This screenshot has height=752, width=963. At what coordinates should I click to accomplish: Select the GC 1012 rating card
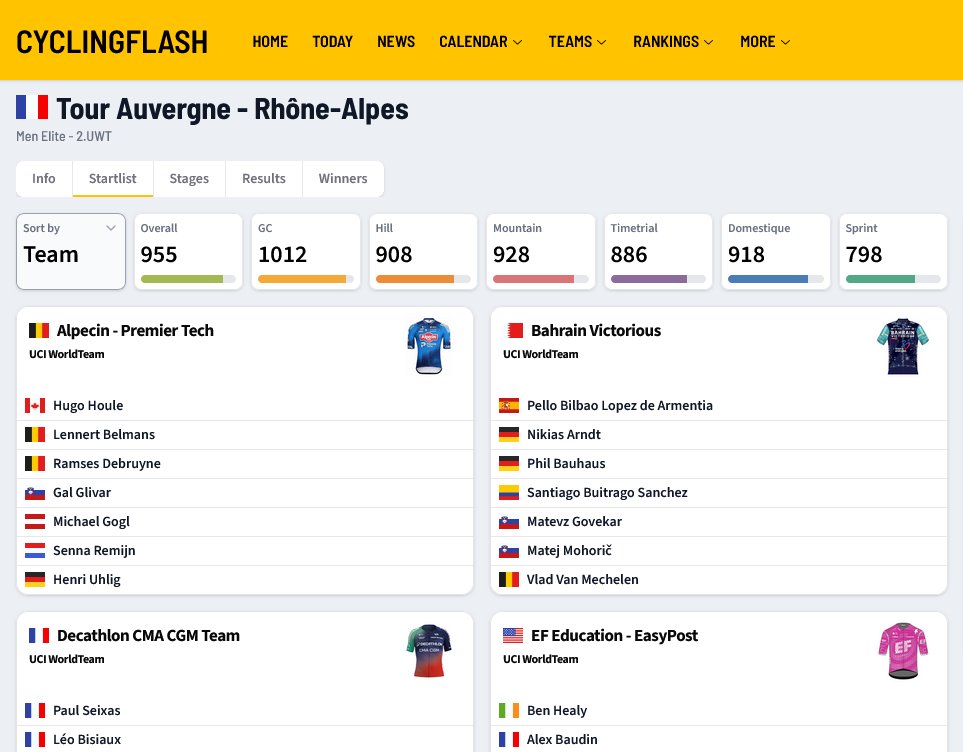(306, 251)
